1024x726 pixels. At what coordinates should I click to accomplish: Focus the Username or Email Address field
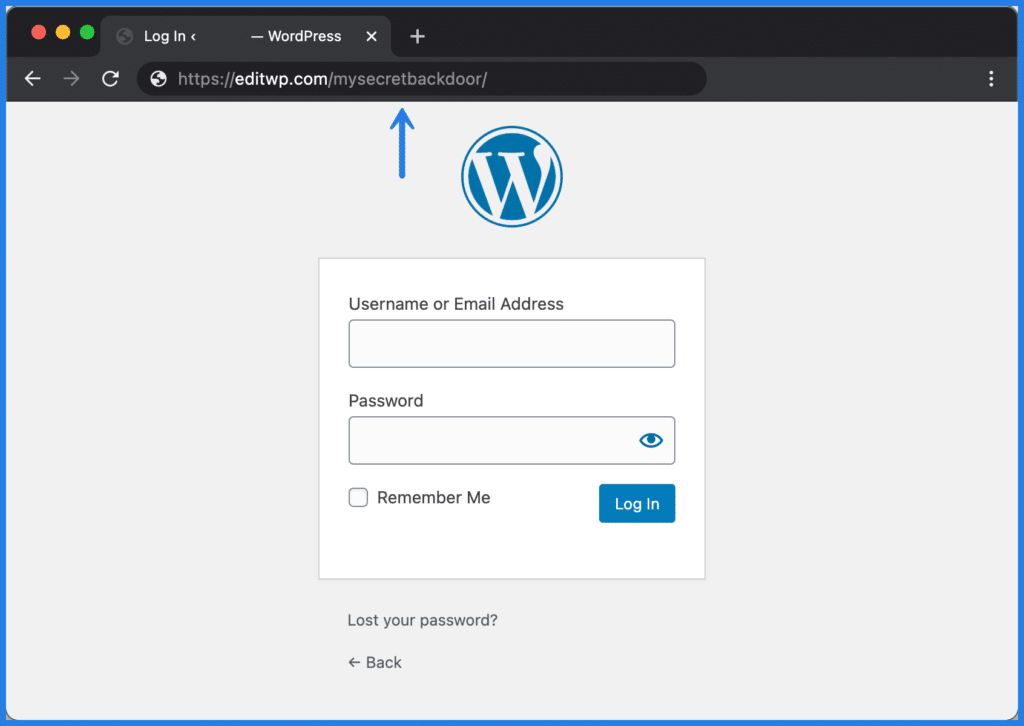(x=512, y=343)
